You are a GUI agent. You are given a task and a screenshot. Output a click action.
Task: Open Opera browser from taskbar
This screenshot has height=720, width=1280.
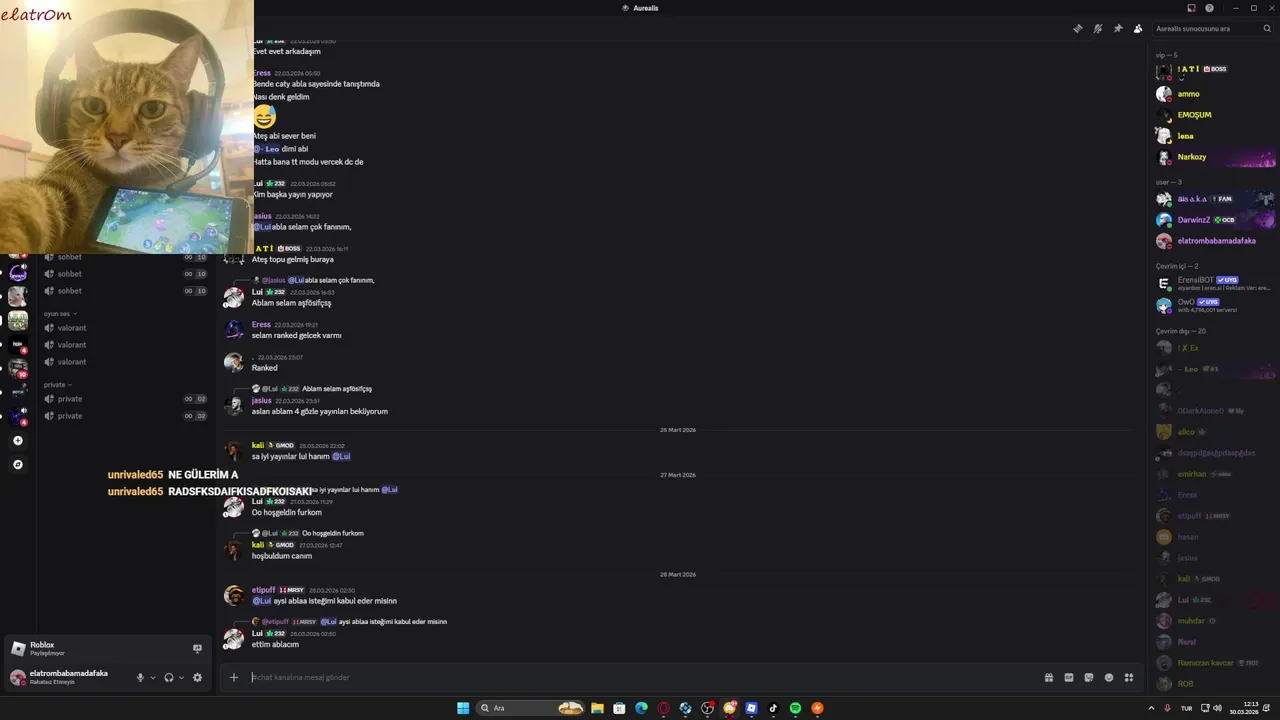tap(663, 708)
